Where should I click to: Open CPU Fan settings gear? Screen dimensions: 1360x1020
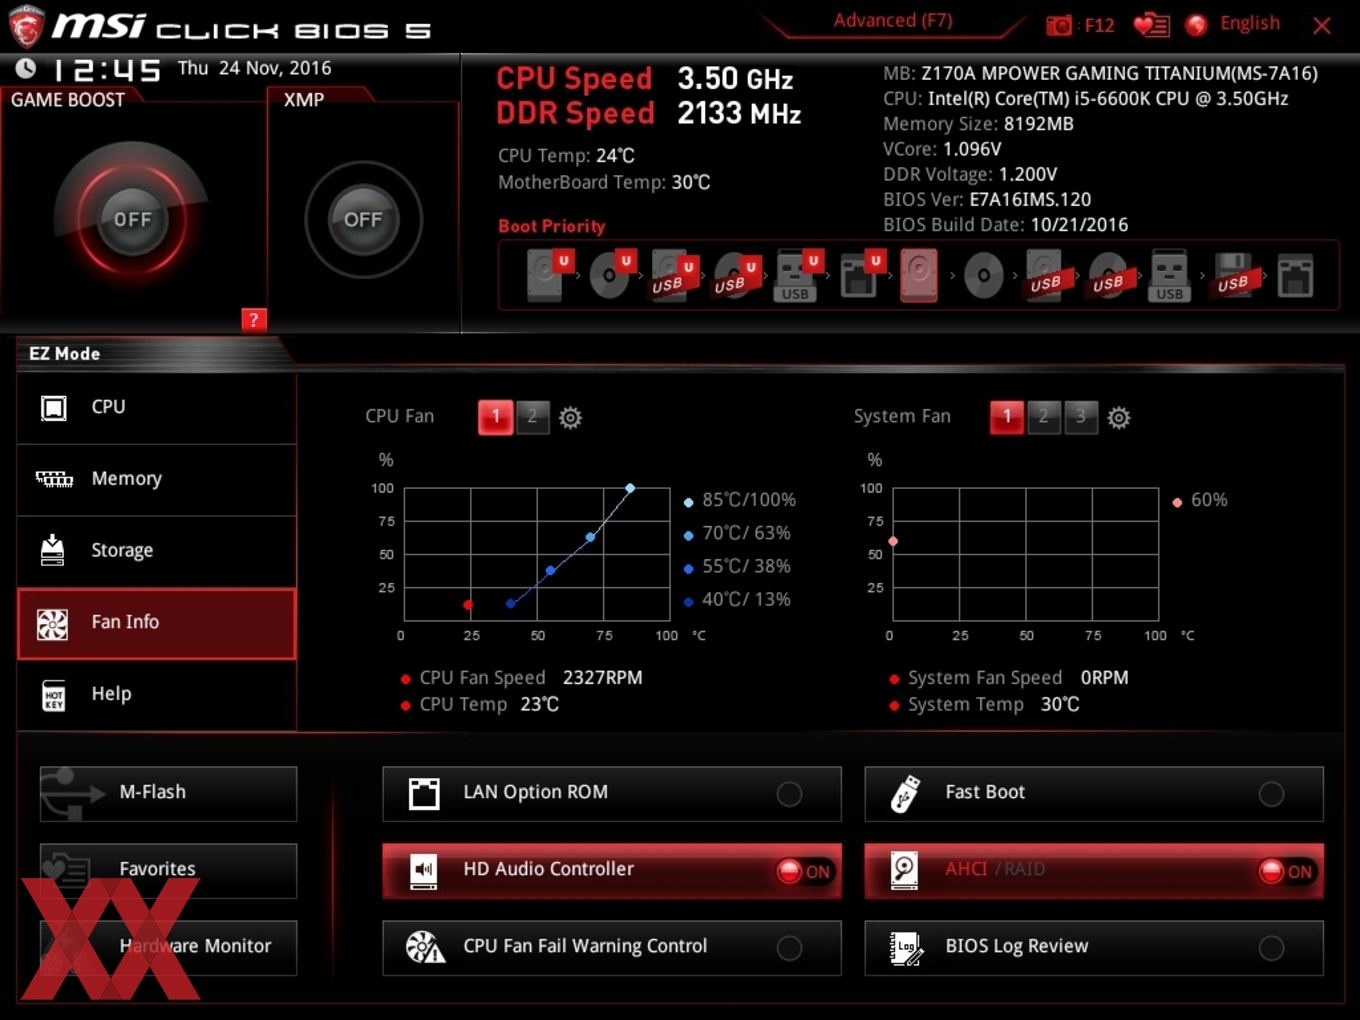tap(570, 417)
